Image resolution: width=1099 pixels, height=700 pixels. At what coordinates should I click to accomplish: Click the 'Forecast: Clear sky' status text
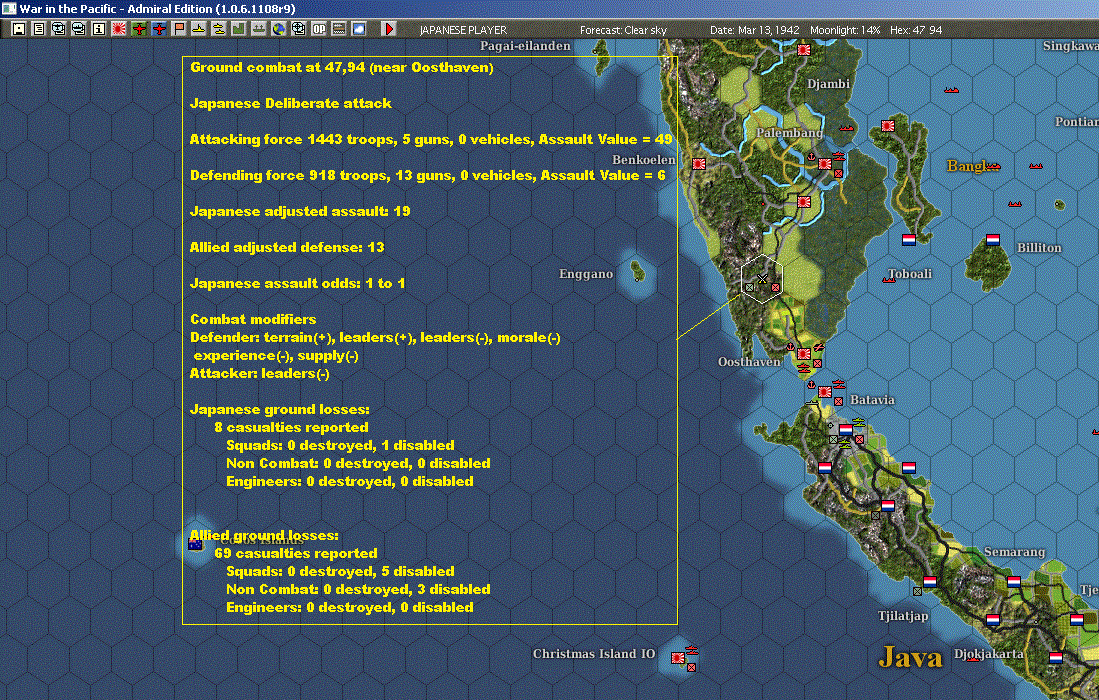tap(623, 30)
